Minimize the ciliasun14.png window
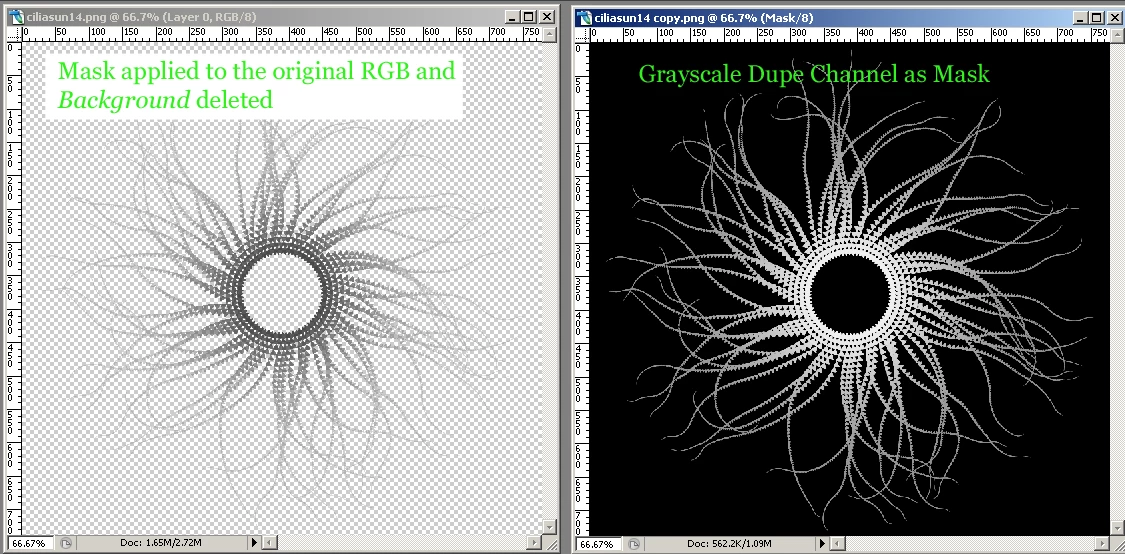Image resolution: width=1125 pixels, height=554 pixels. pos(512,17)
